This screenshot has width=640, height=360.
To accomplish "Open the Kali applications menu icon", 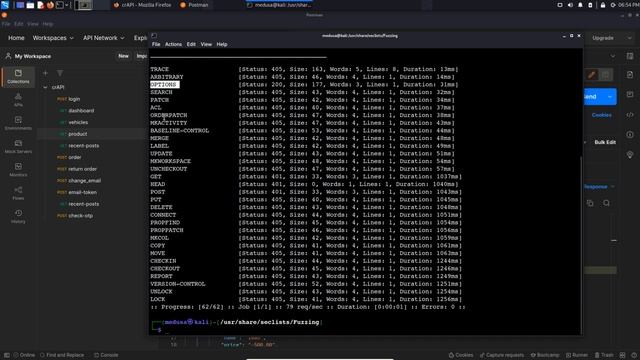I will [5, 5].
